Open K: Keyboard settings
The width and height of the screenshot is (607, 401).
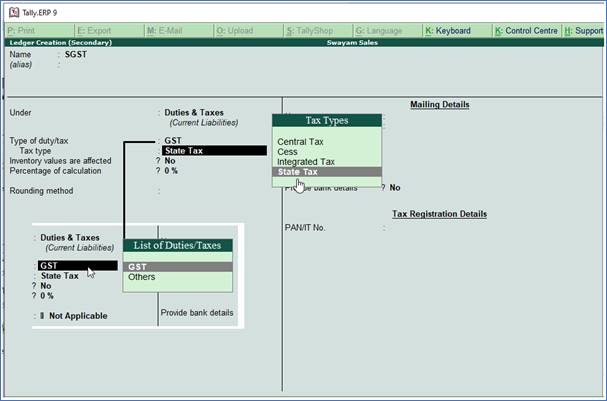coord(458,31)
